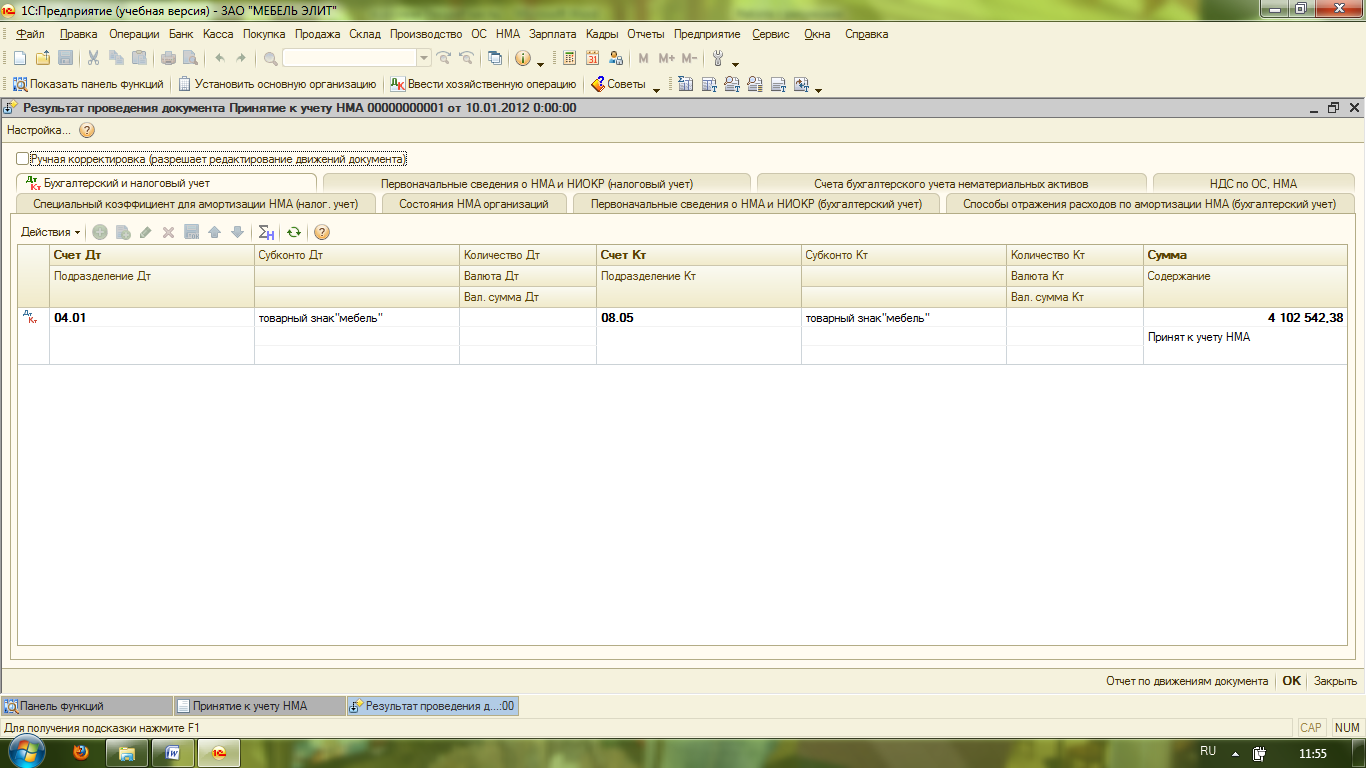Image resolution: width=1366 pixels, height=768 pixels.
Task: Click the pencil edit icon in table toolbar
Action: [146, 232]
